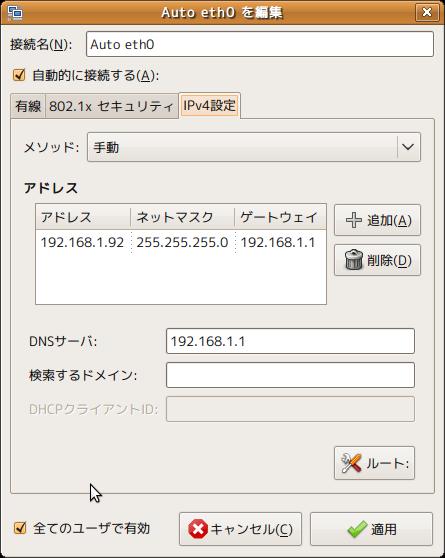Click the red X cancel icon
The image size is (445, 558).
pyautogui.click(x=198, y=529)
